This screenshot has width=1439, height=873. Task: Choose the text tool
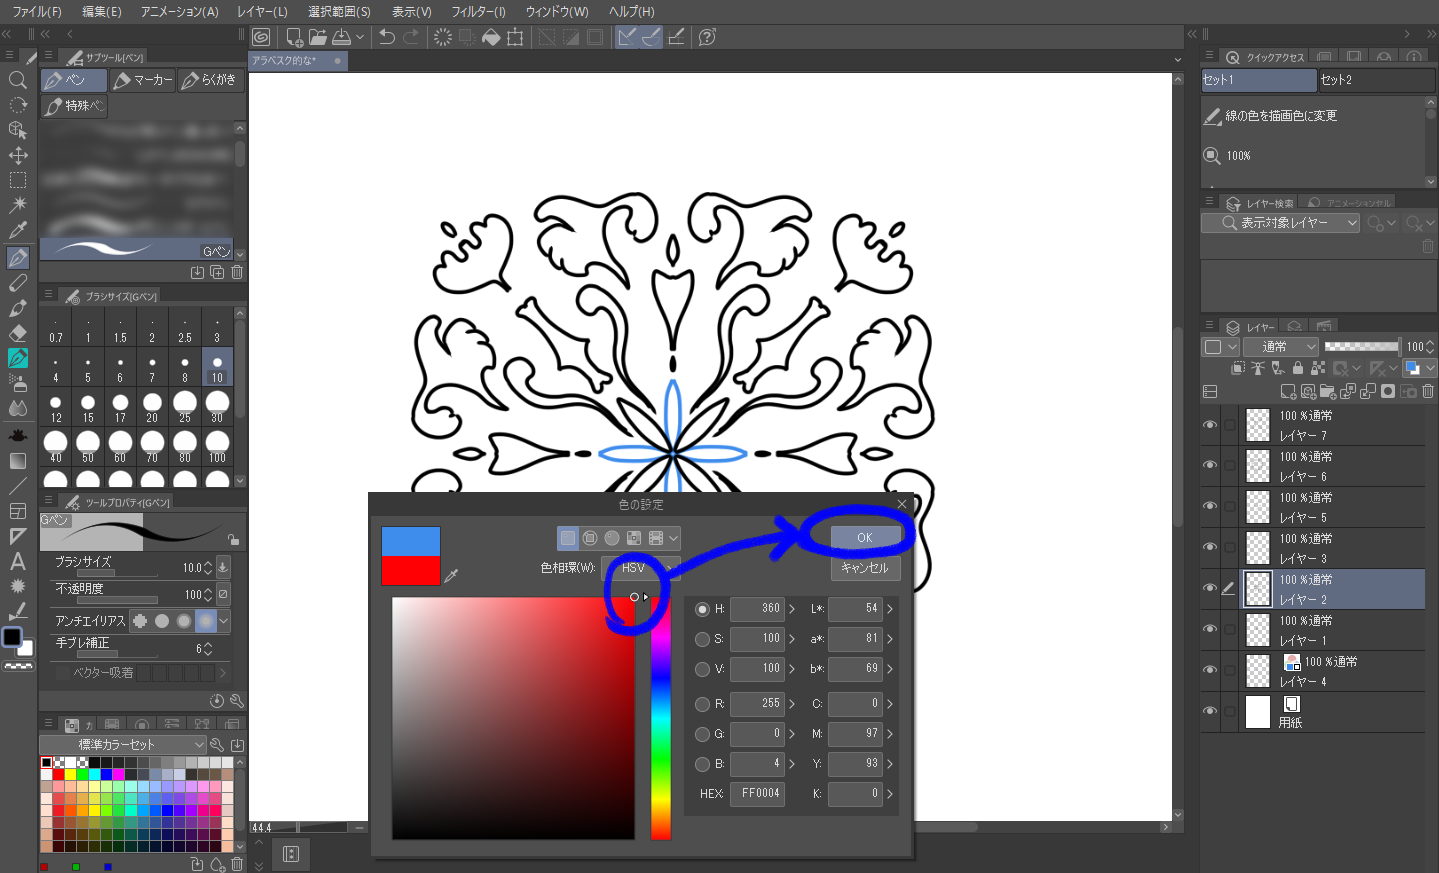pos(17,561)
